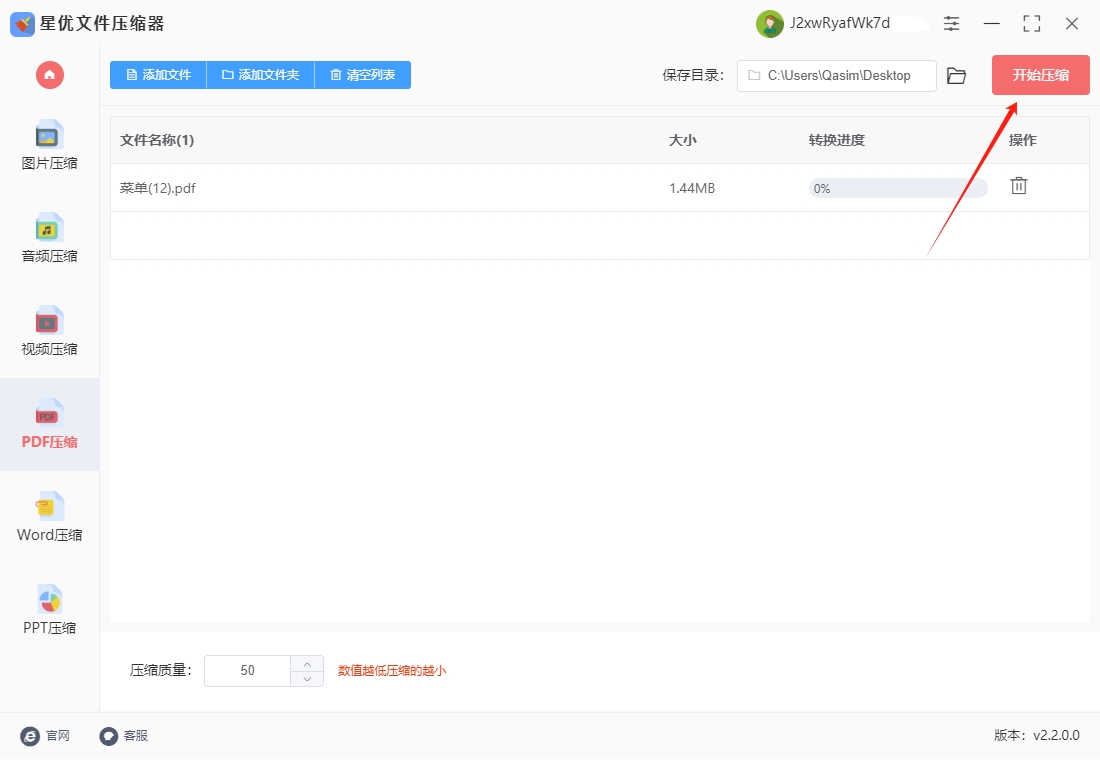Click the 0% conversion progress bar
Viewport: 1100px width, 760px height.
click(898, 188)
